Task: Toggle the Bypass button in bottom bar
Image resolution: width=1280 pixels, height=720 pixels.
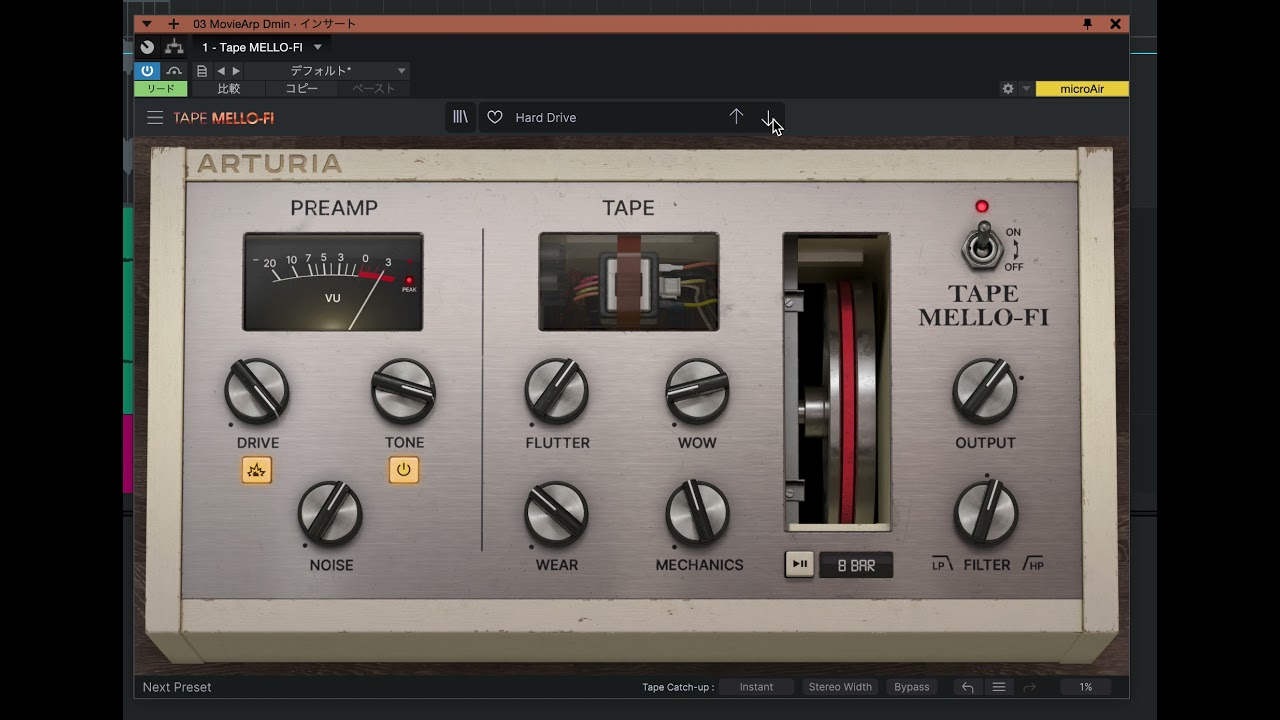Action: click(x=912, y=687)
